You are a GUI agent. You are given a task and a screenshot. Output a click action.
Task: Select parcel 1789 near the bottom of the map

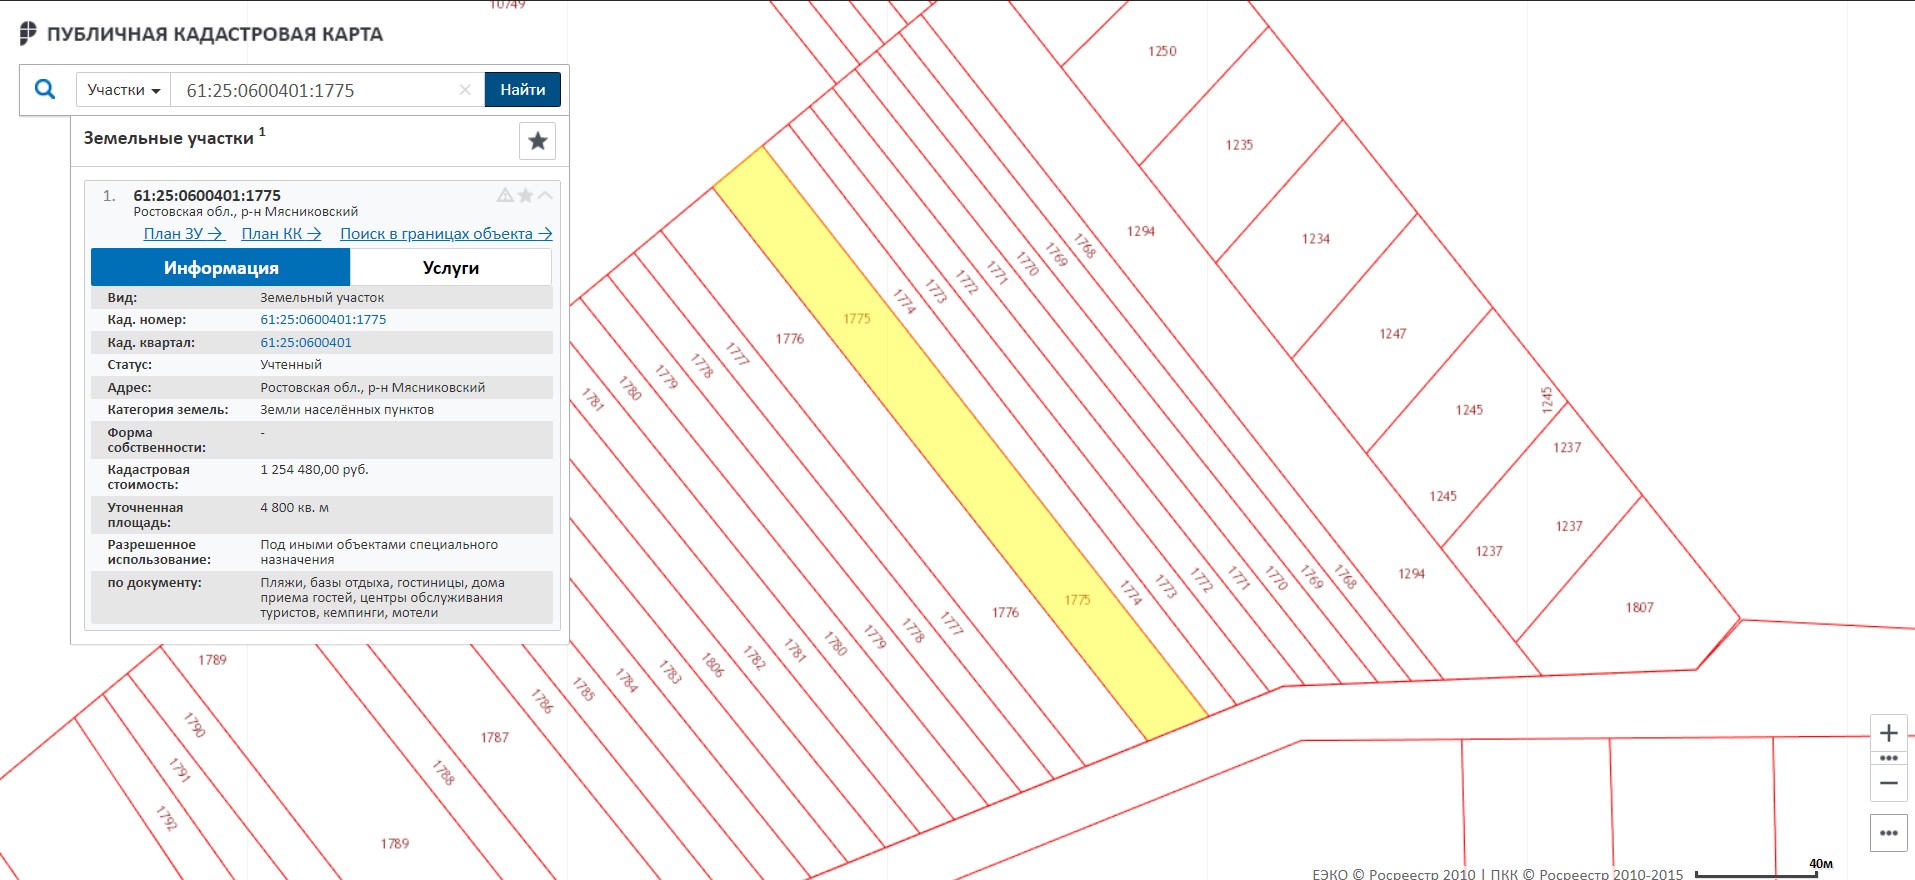click(x=395, y=844)
